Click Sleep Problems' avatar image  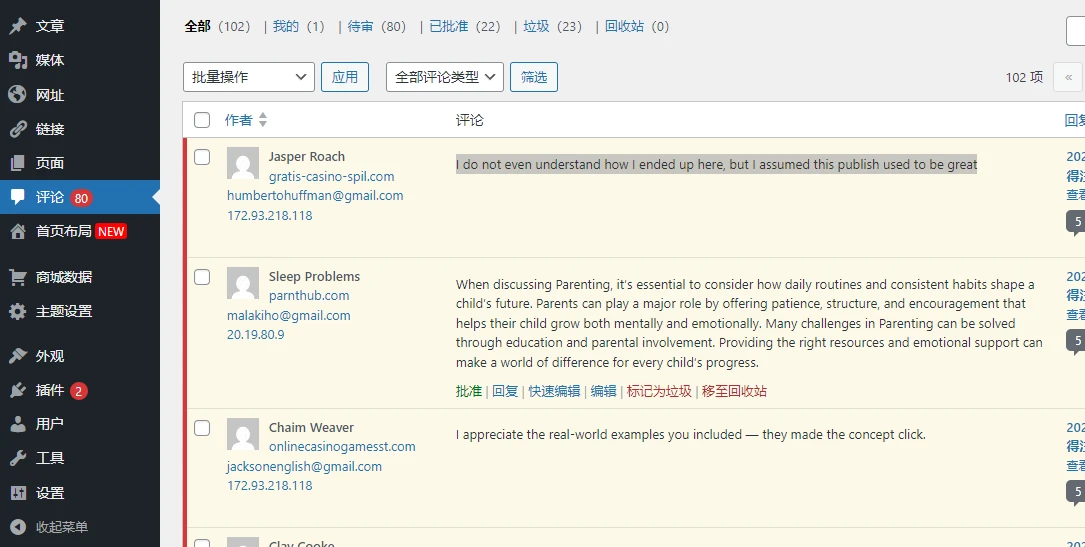click(243, 284)
